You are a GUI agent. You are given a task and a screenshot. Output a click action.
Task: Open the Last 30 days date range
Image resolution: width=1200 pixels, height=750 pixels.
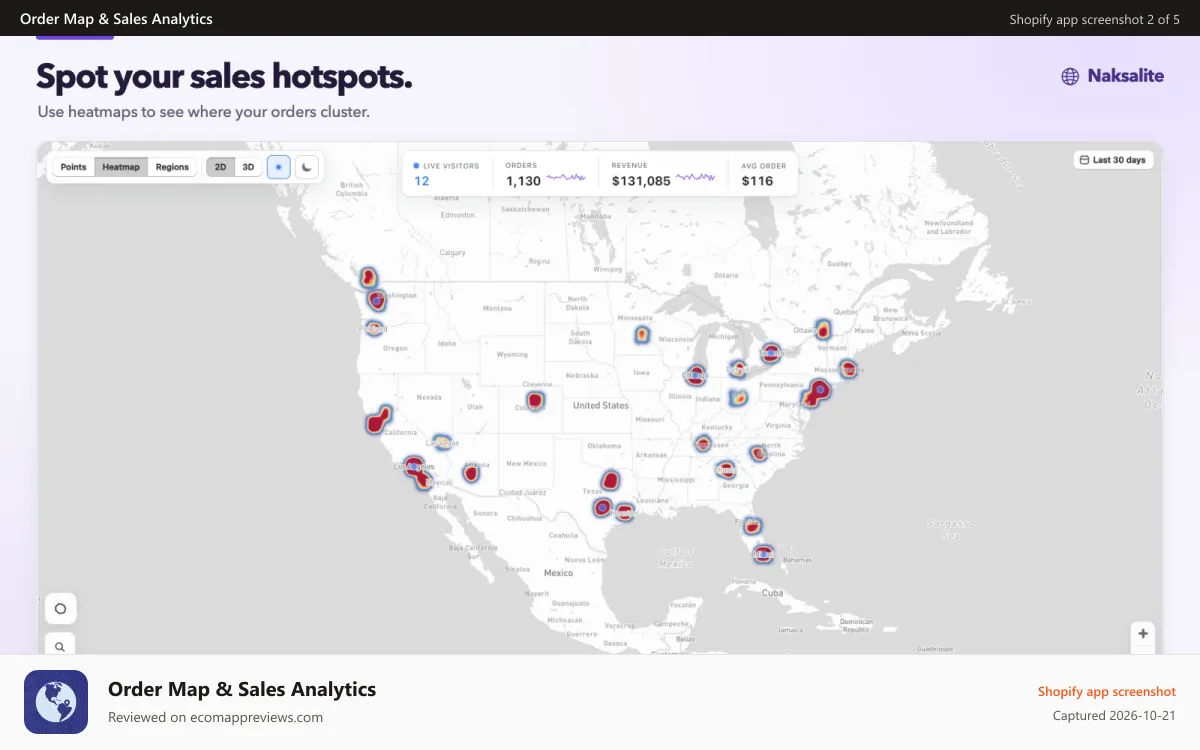1113,160
